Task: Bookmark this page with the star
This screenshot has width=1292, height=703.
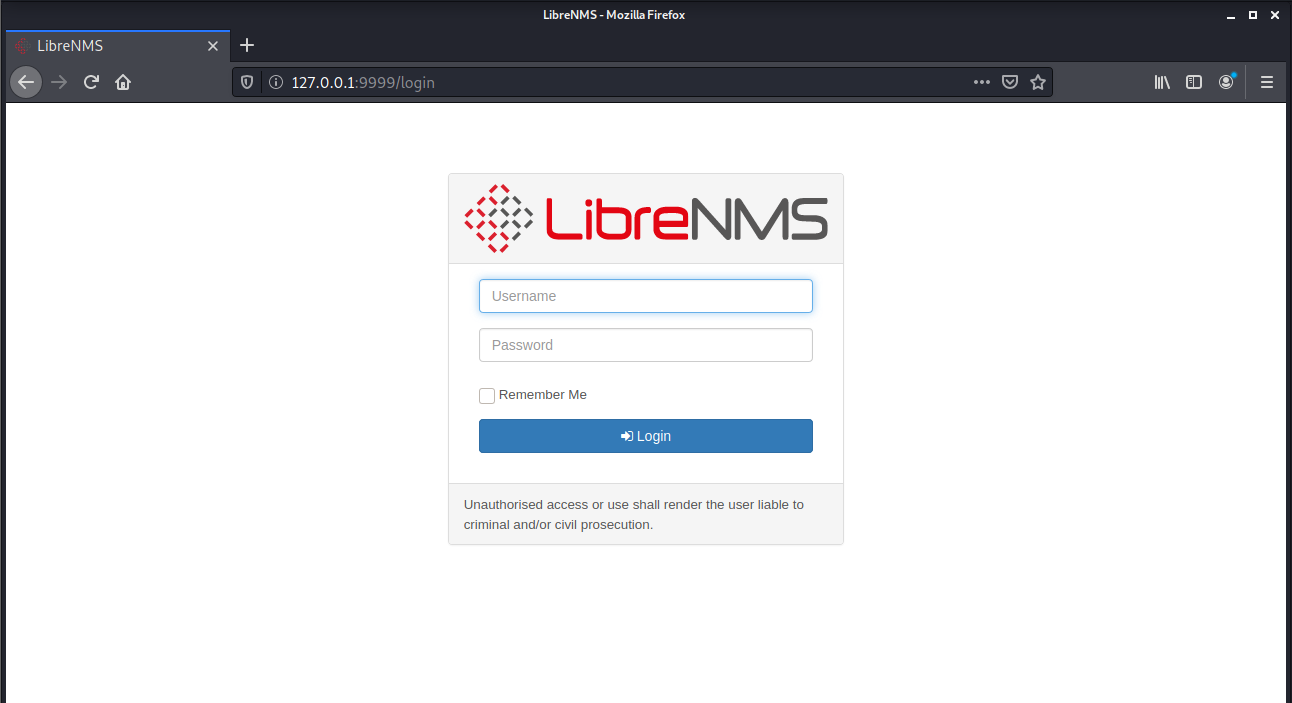Action: [x=1038, y=82]
